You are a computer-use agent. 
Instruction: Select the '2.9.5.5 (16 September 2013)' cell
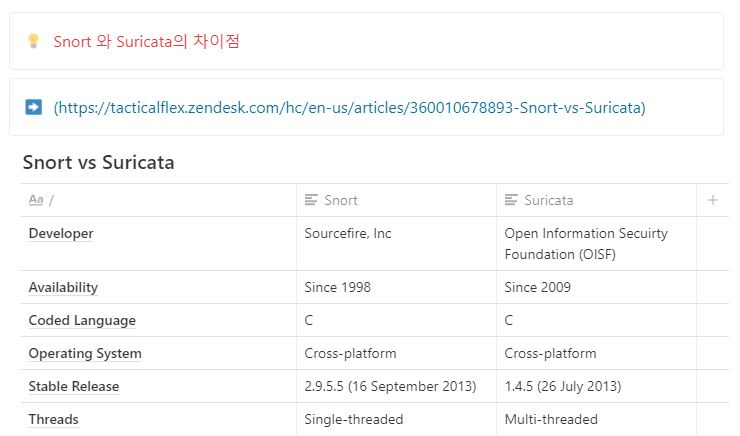396,386
